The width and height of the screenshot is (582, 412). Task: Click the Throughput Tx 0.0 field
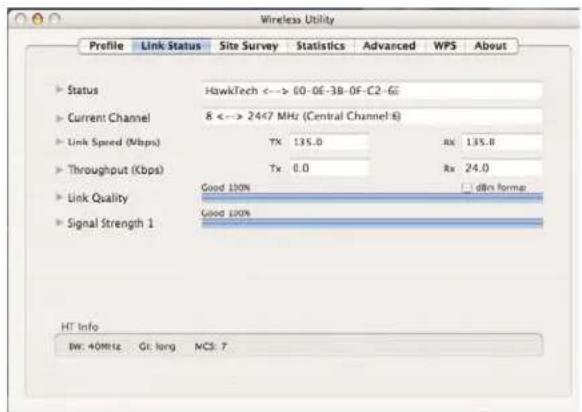coord(329,168)
